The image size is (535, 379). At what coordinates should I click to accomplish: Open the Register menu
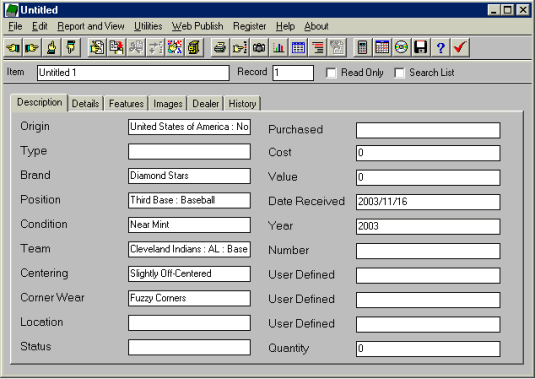point(249,26)
